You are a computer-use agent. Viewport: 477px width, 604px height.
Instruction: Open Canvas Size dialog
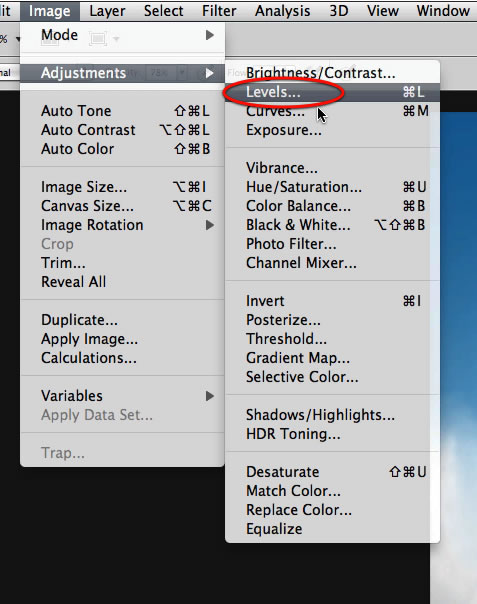[x=123, y=206]
